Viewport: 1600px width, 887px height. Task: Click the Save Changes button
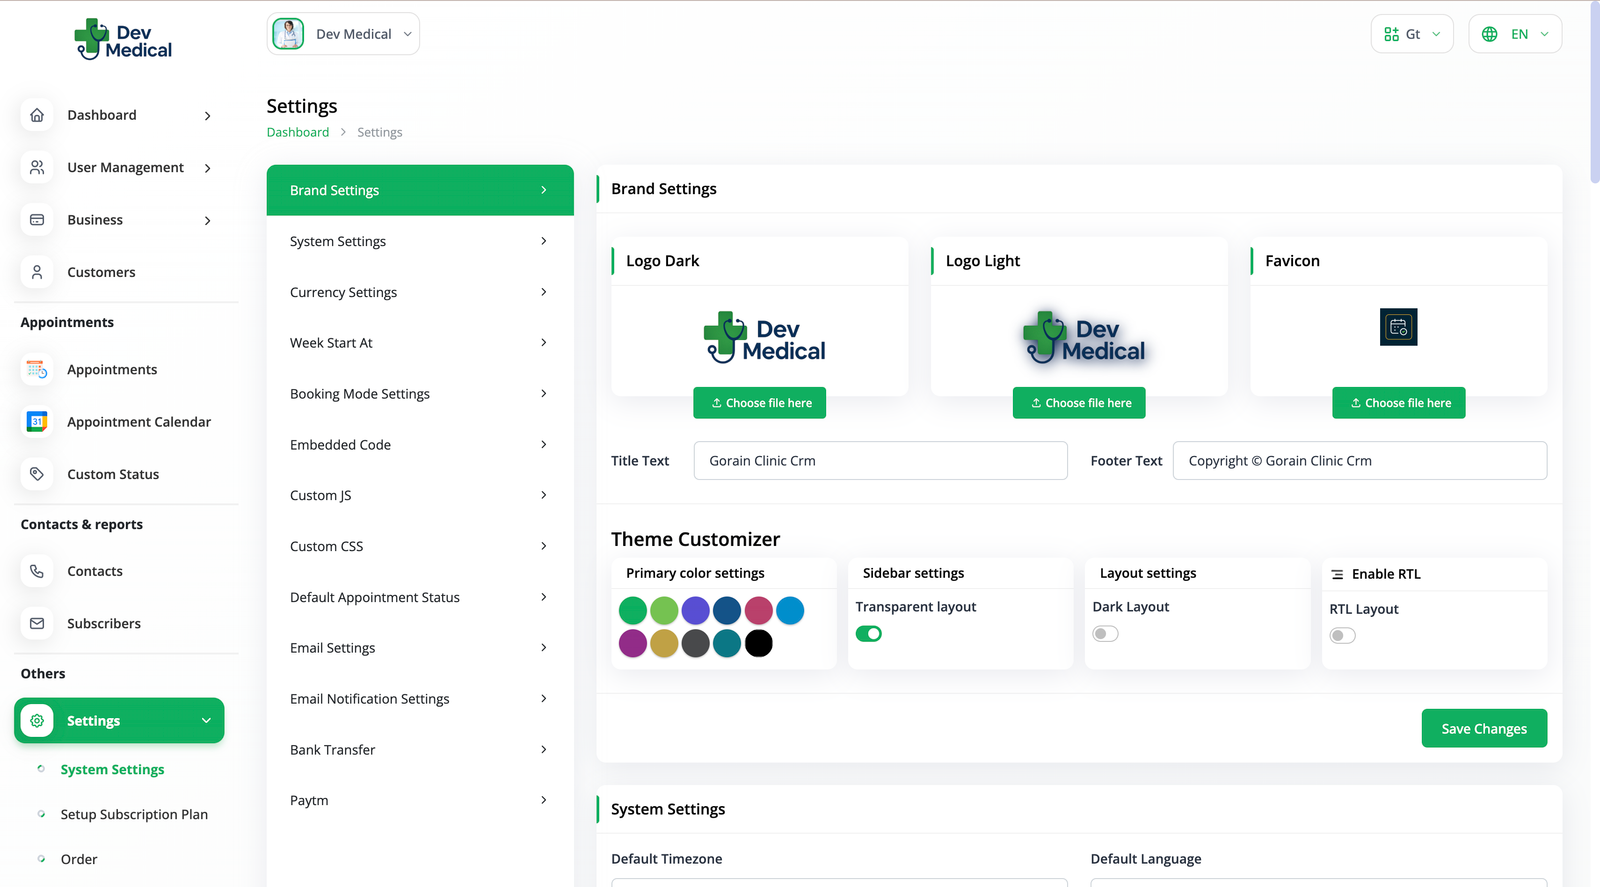coord(1484,729)
